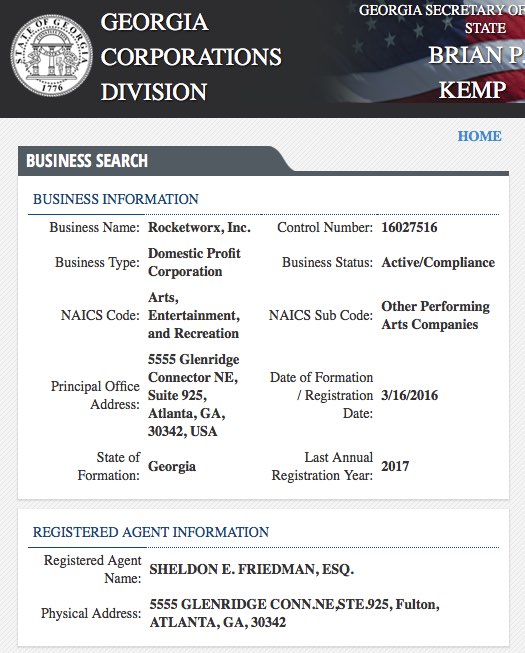Select the business name Rocketworx, Inc.
Image resolution: width=525 pixels, height=653 pixels.
click(199, 227)
